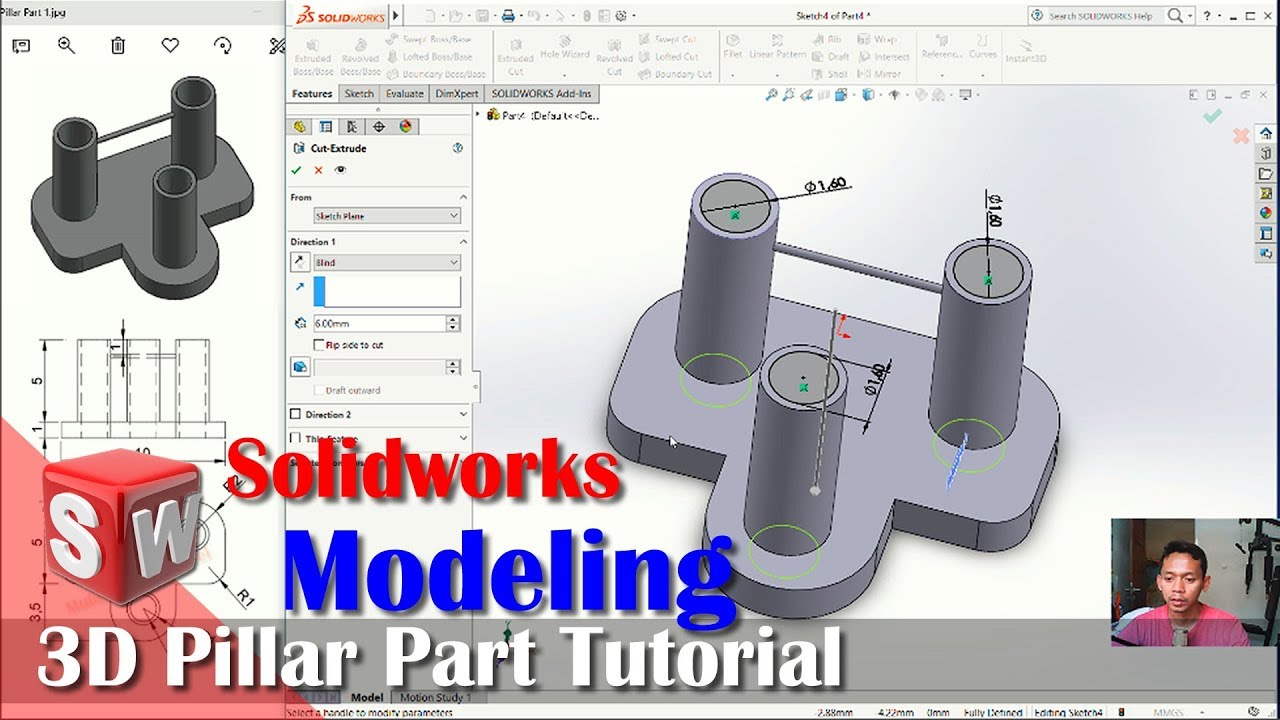Click the Revolved Cut tool
Image resolution: width=1280 pixels, height=720 pixels.
(x=614, y=56)
